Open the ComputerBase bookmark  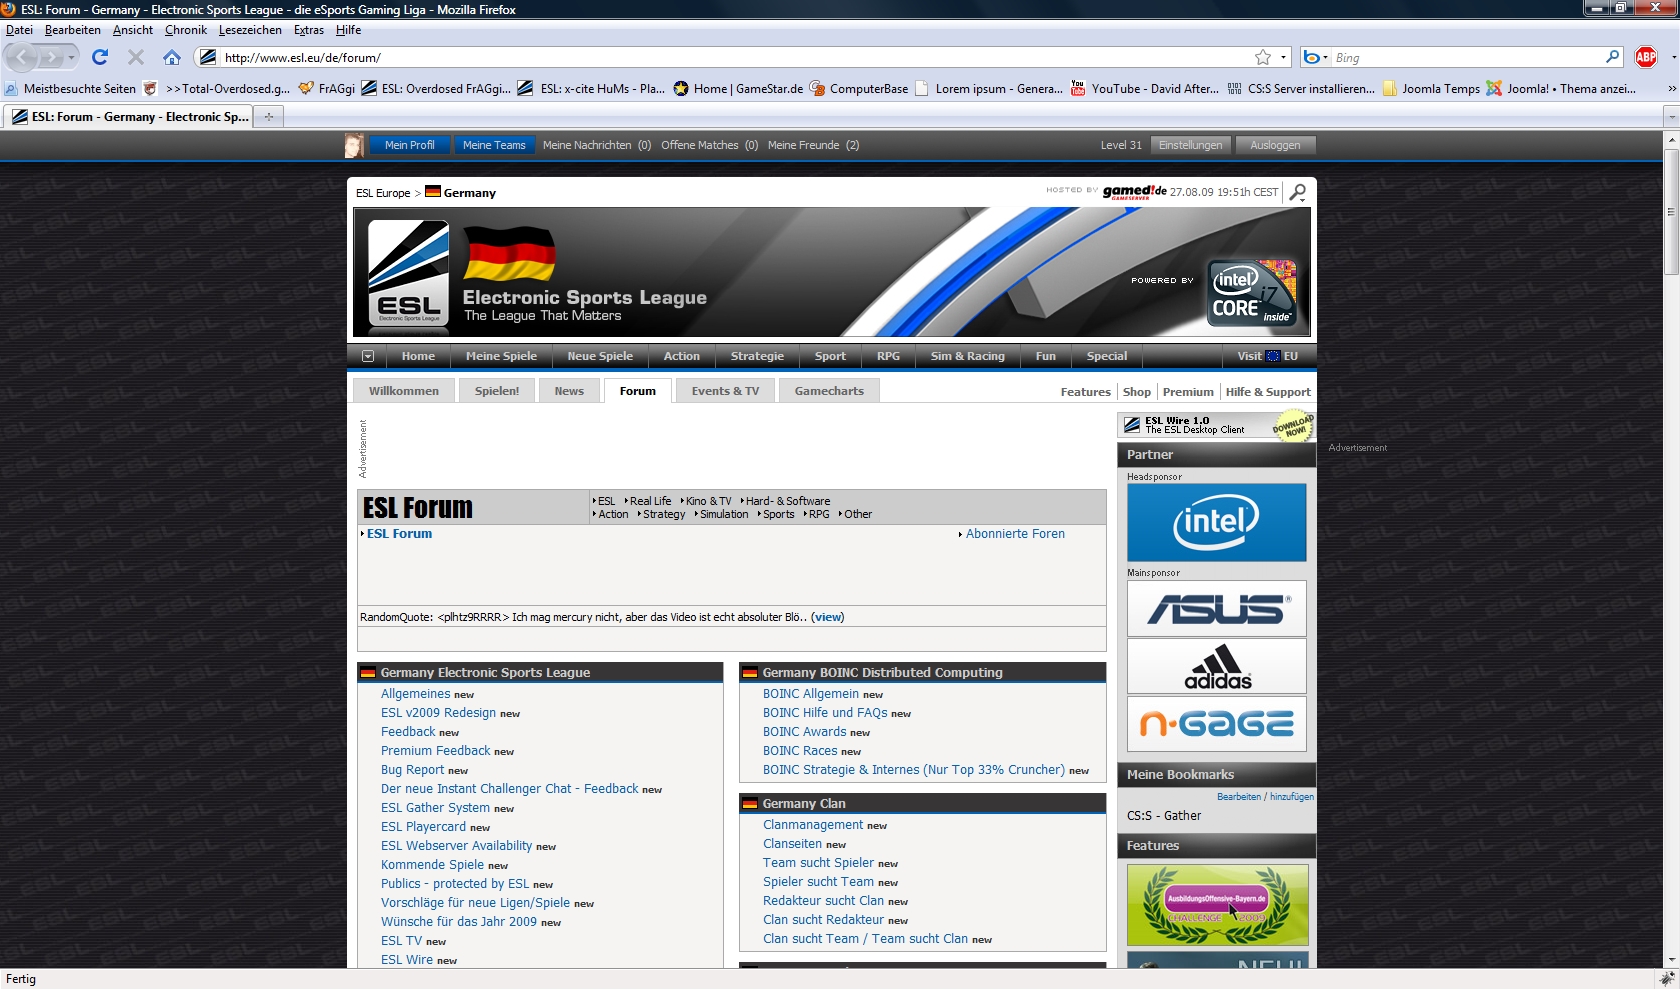pos(859,88)
